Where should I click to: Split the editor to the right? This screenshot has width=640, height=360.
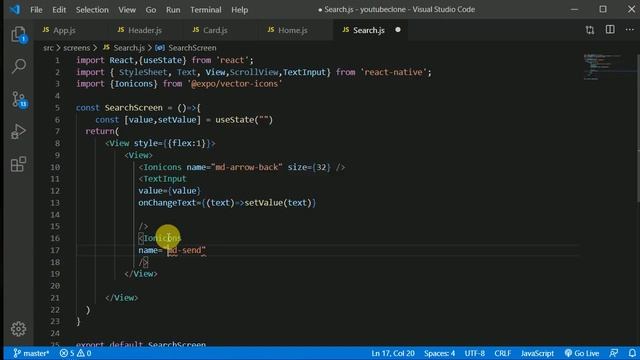[610, 30]
